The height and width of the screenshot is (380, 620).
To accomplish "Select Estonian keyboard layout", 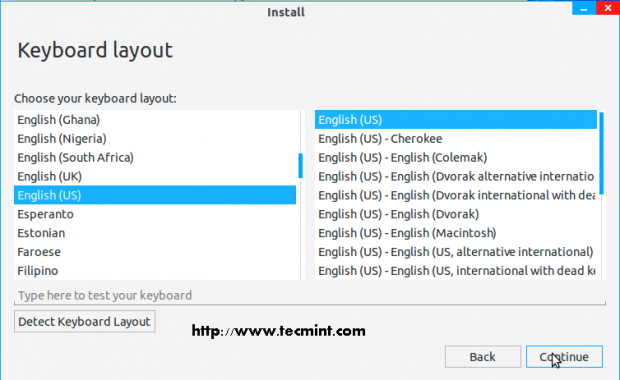I will (155, 233).
